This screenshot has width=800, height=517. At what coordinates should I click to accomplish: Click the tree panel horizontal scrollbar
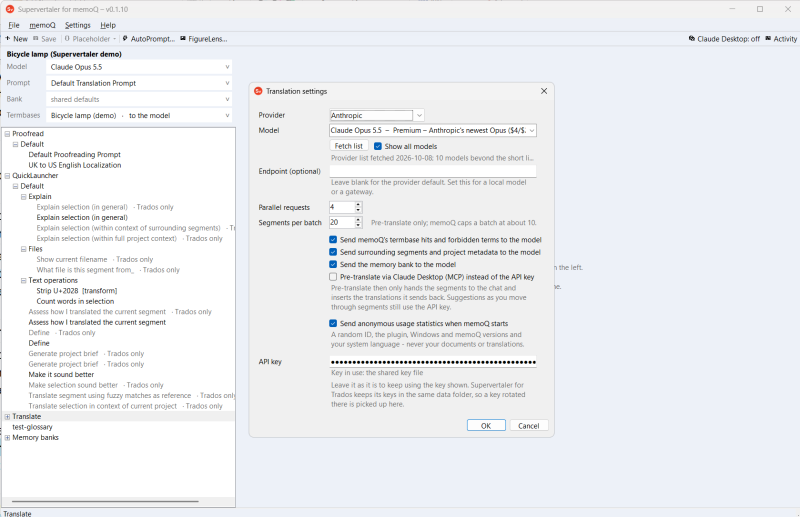[105, 502]
